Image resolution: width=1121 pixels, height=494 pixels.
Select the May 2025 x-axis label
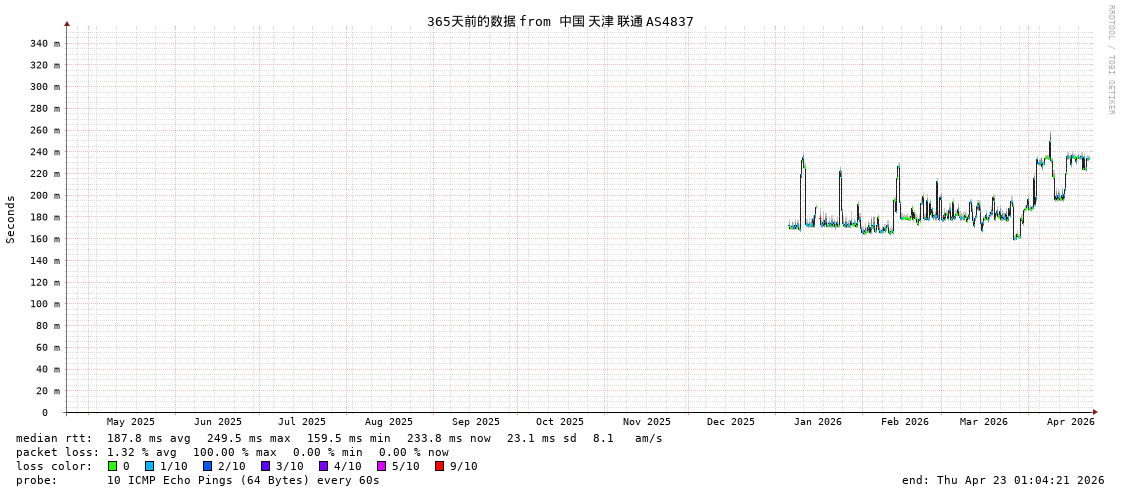(x=131, y=422)
